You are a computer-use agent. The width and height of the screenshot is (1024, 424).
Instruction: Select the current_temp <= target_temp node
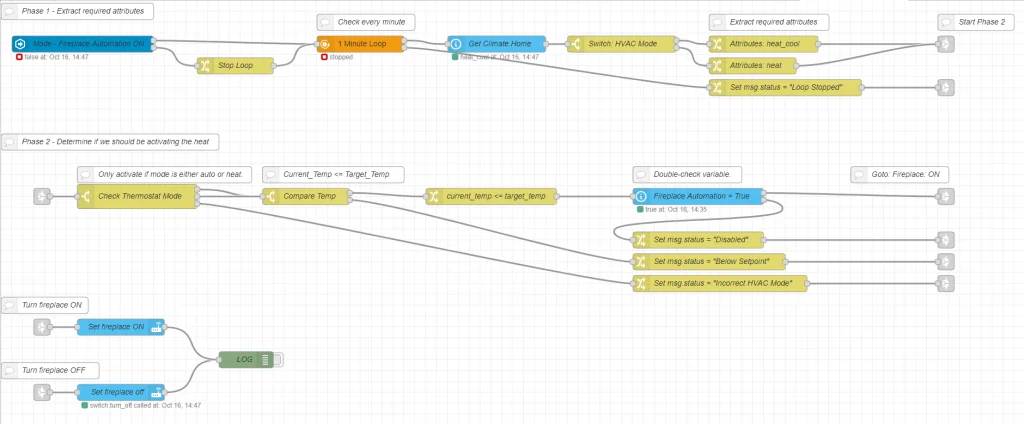pyautogui.click(x=491, y=196)
